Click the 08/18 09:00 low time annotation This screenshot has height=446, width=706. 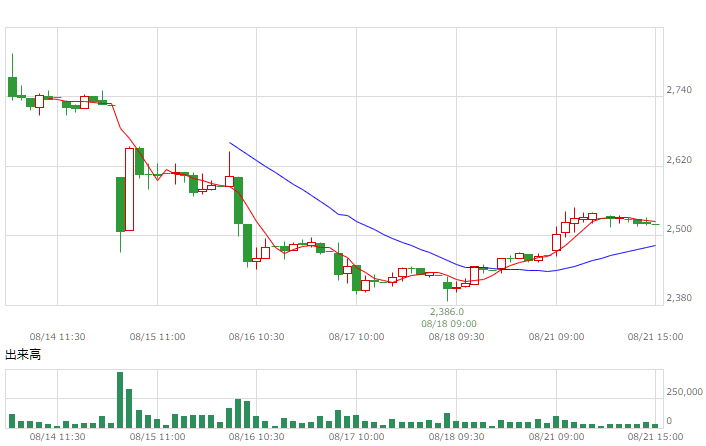pos(448,324)
